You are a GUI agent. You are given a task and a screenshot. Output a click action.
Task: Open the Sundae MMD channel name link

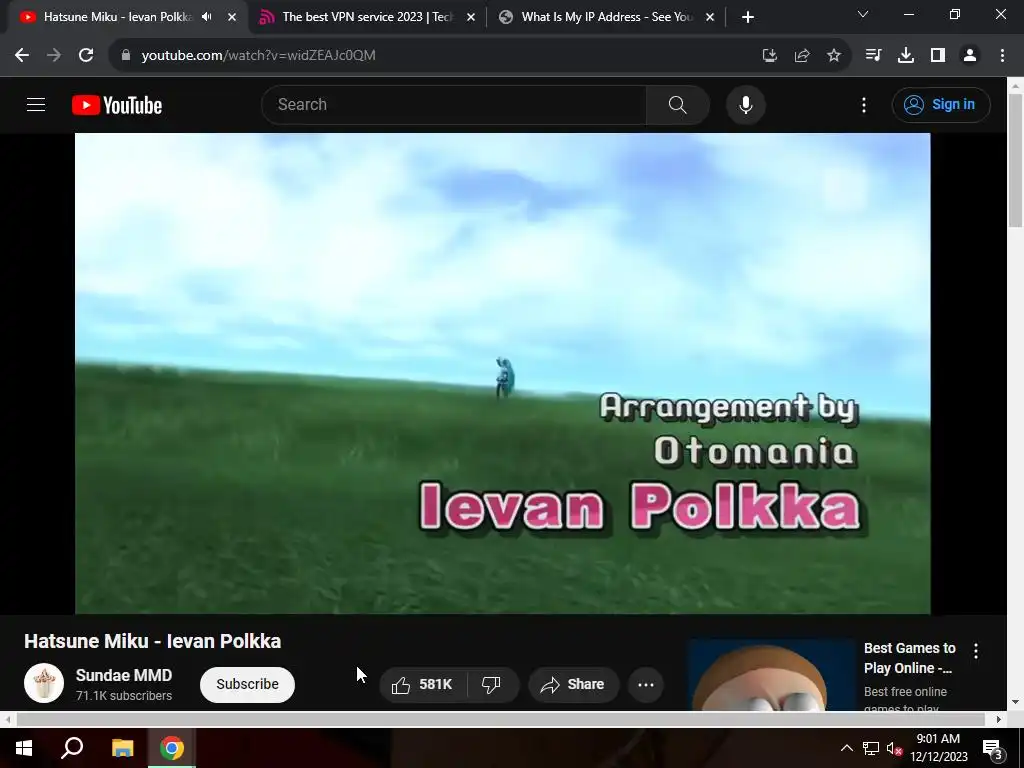click(x=124, y=675)
